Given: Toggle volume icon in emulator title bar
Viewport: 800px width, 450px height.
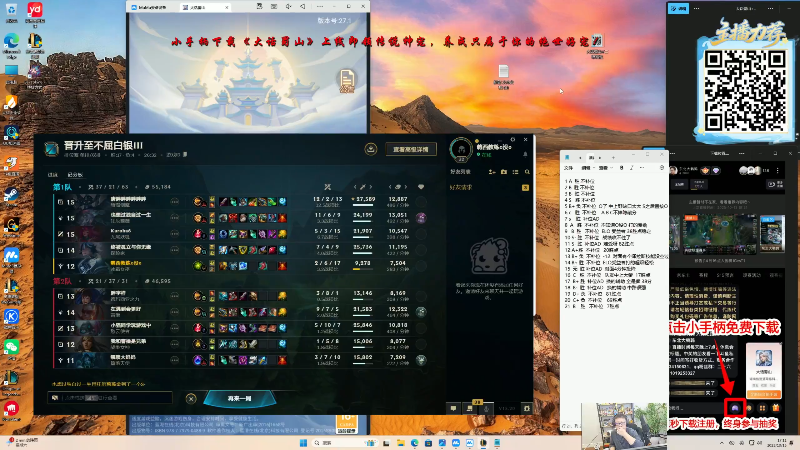Looking at the screenshot, I should (288, 7).
